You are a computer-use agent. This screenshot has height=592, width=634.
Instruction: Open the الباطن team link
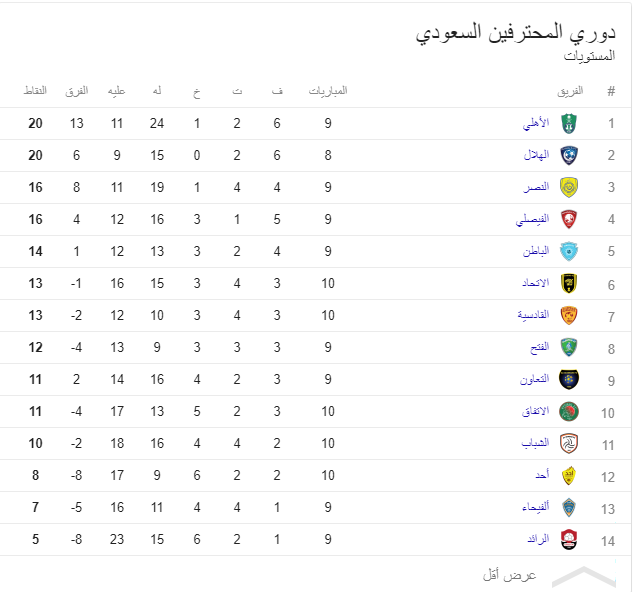[x=536, y=251]
